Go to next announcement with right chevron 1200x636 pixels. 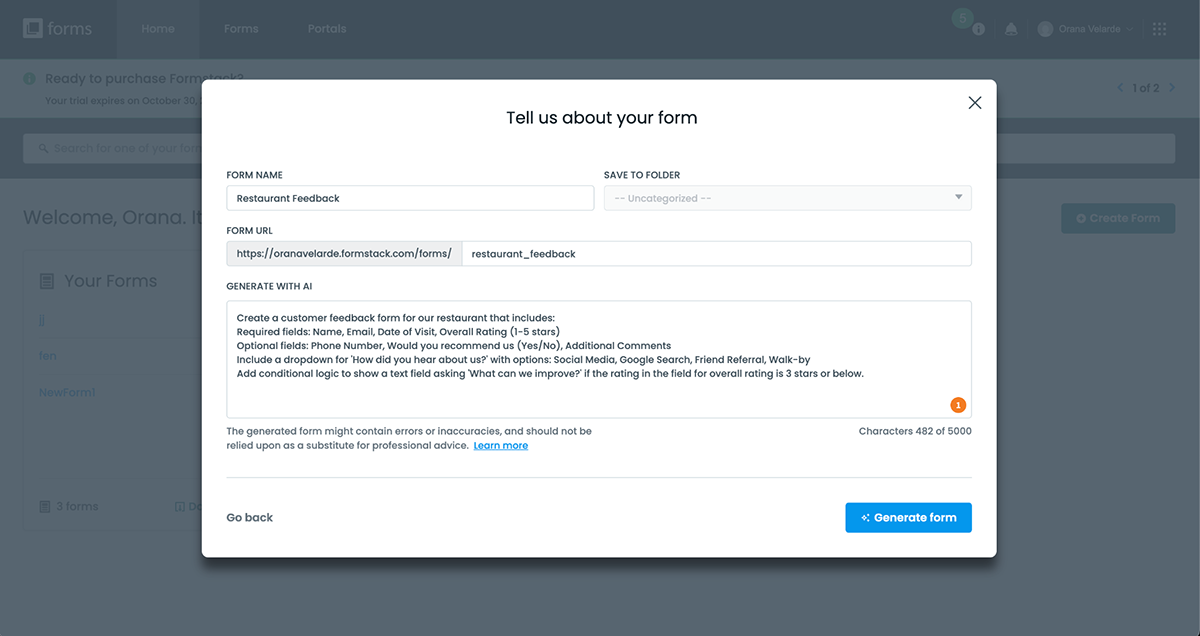click(1173, 88)
